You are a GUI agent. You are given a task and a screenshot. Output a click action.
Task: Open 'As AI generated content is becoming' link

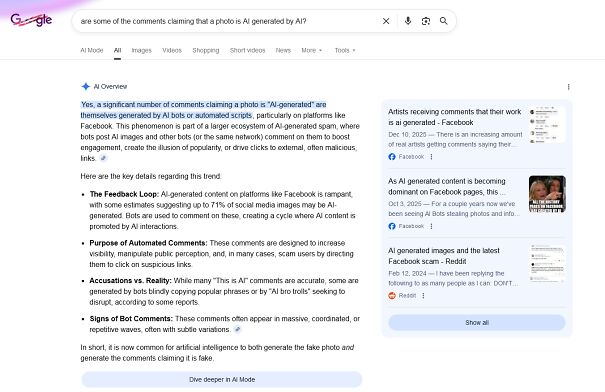coord(447,186)
